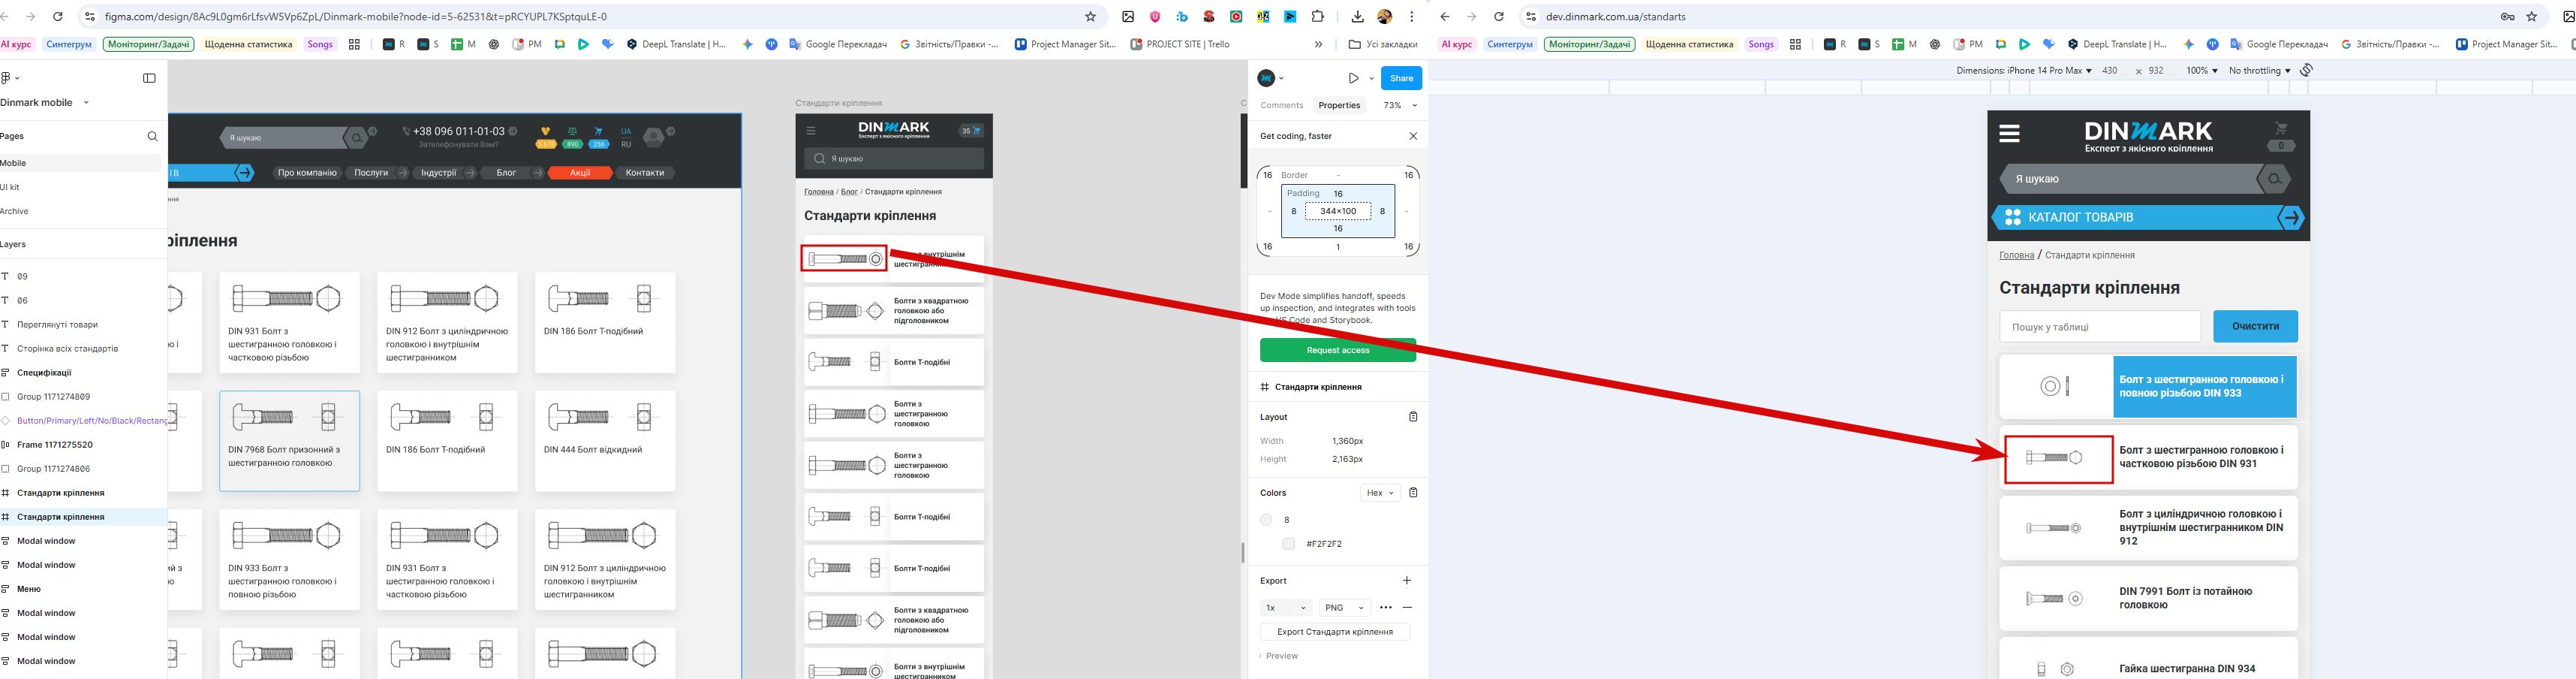The width and height of the screenshot is (2576, 679).
Task: Open site info icon next to figma.com URL
Action: [90, 17]
